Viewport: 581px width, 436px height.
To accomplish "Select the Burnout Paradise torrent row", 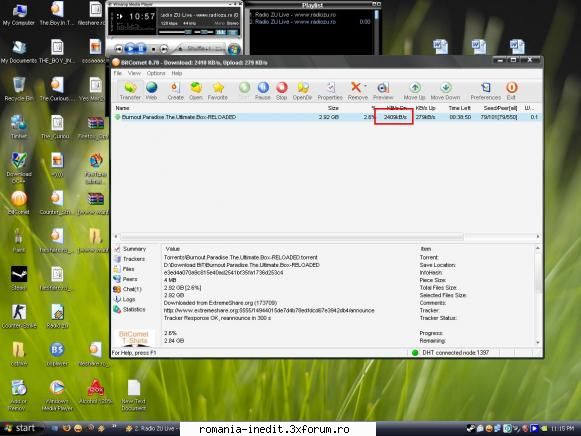I will [326, 117].
